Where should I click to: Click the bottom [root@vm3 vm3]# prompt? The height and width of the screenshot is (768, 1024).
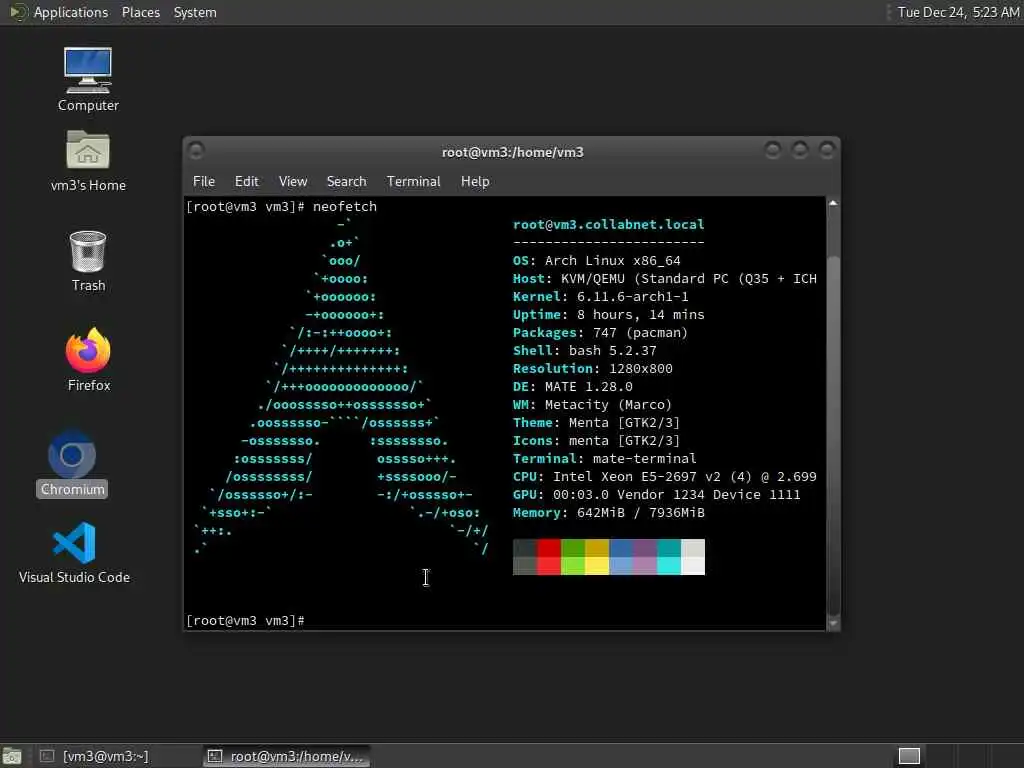(246, 620)
